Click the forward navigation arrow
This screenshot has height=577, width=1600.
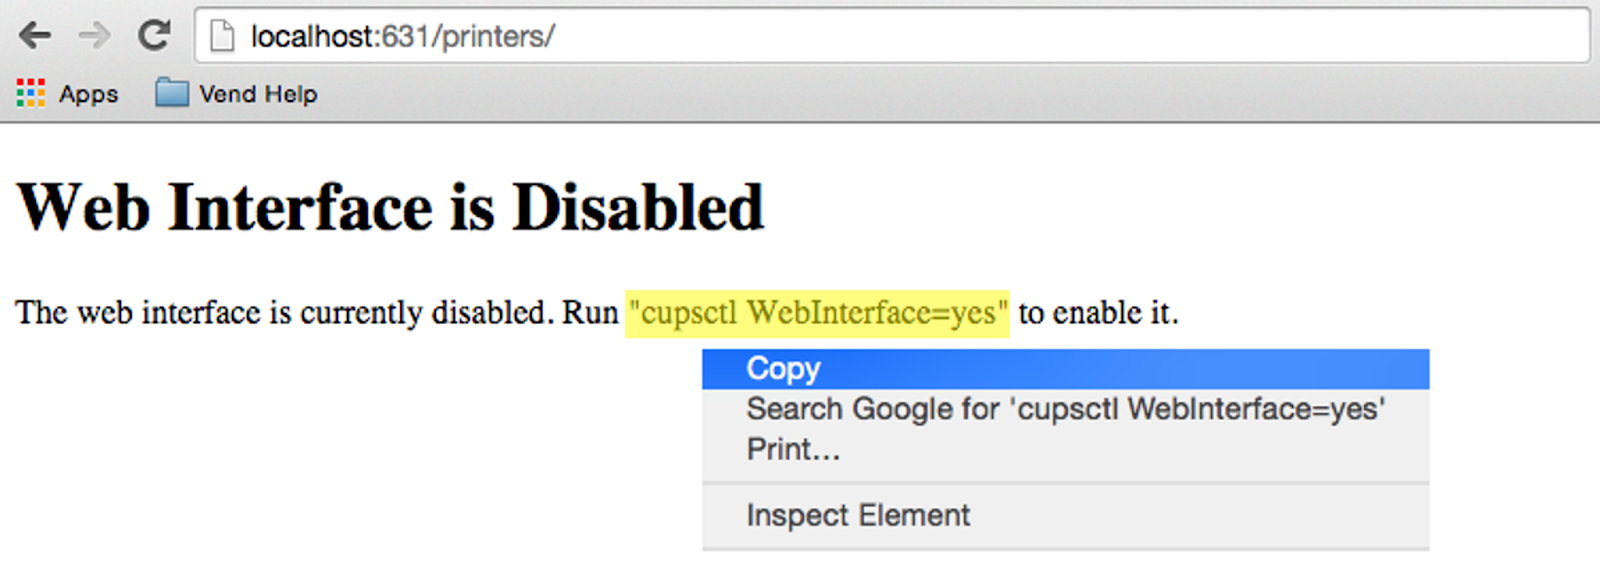pyautogui.click(x=94, y=36)
